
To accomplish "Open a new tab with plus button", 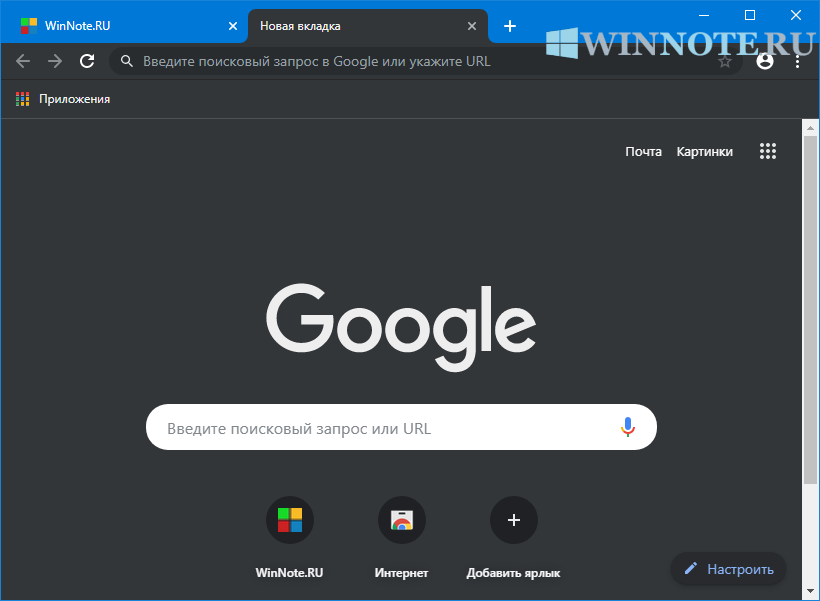I will coord(510,26).
